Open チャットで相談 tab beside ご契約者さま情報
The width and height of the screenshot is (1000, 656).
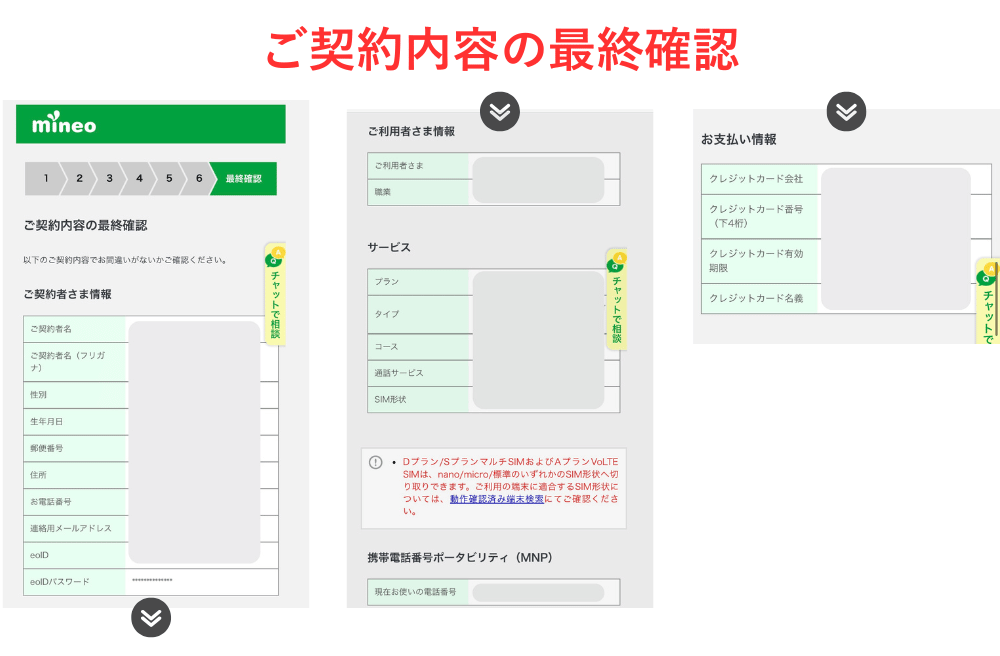(275, 295)
